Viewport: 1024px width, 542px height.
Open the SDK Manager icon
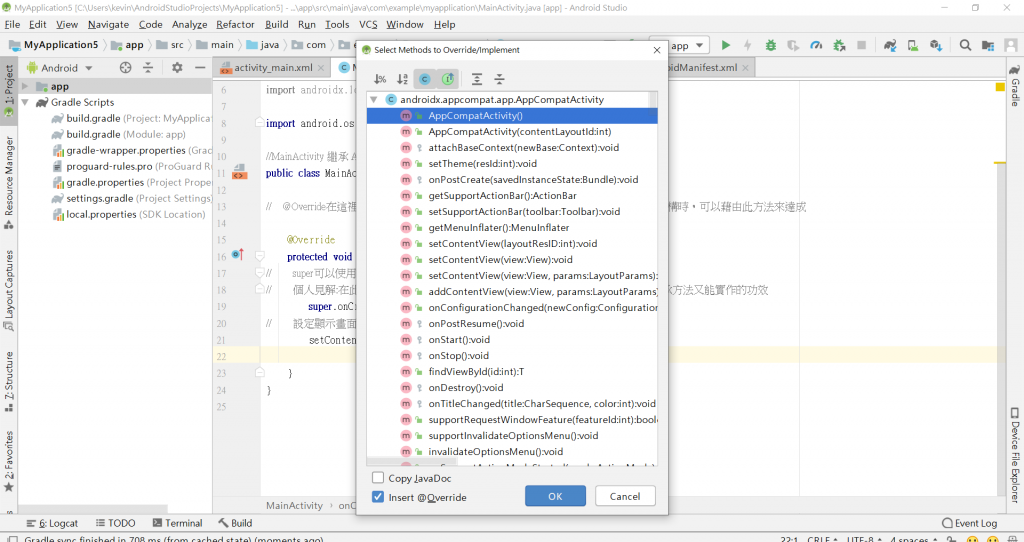(x=936, y=46)
